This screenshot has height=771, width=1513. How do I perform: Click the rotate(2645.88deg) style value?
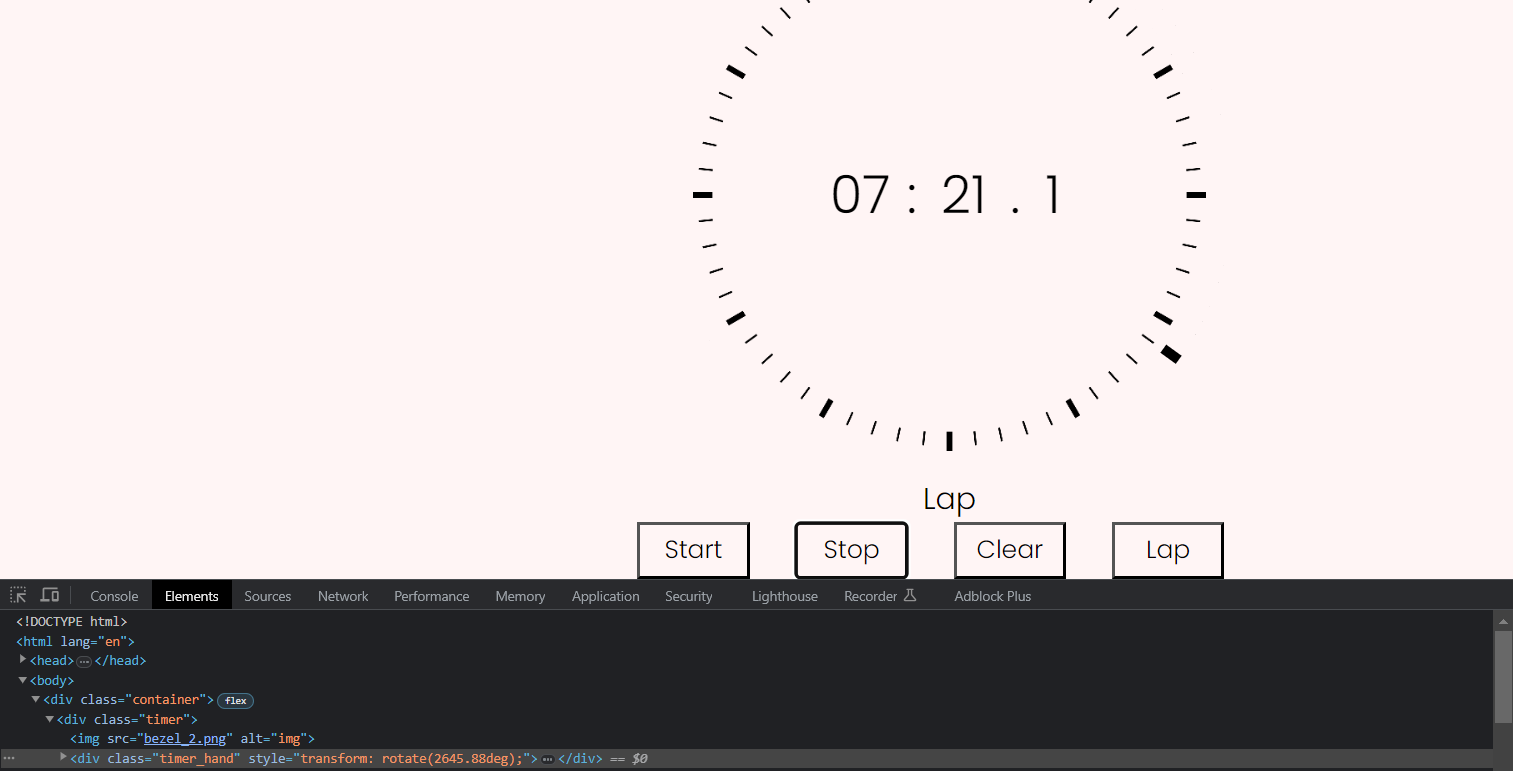pos(452,759)
